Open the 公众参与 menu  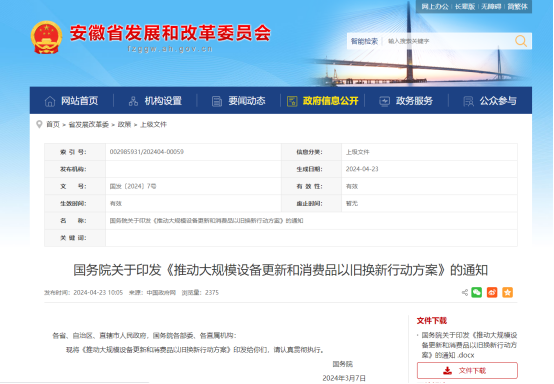[x=490, y=101]
